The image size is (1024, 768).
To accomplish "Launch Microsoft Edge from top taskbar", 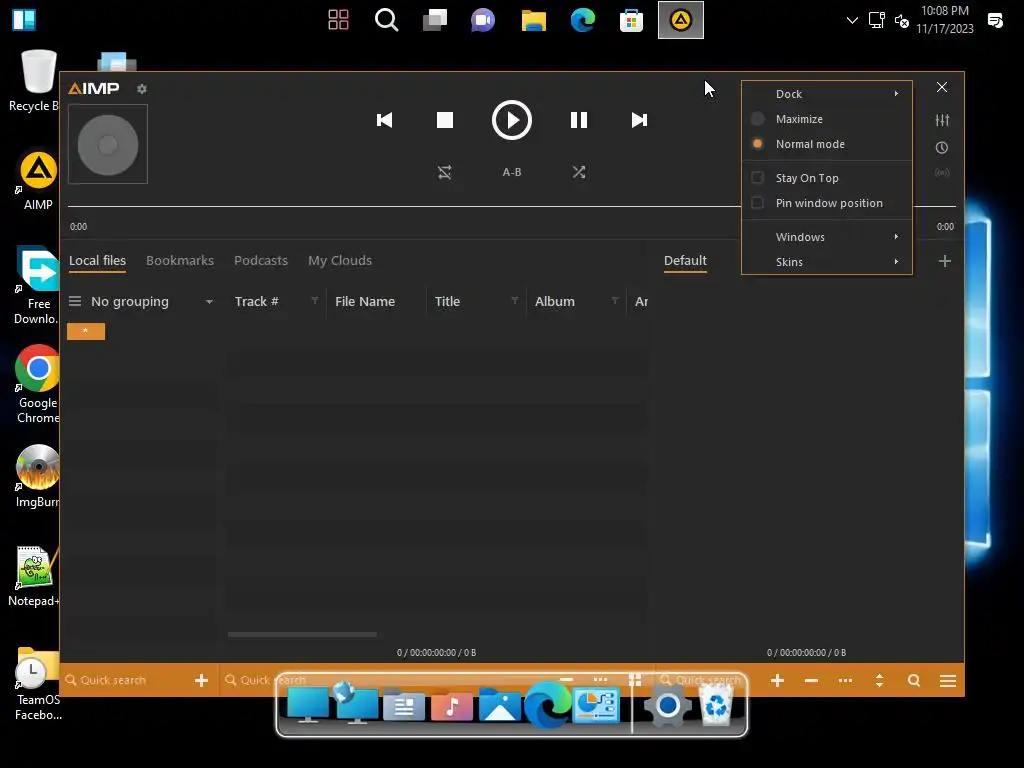I will point(583,20).
